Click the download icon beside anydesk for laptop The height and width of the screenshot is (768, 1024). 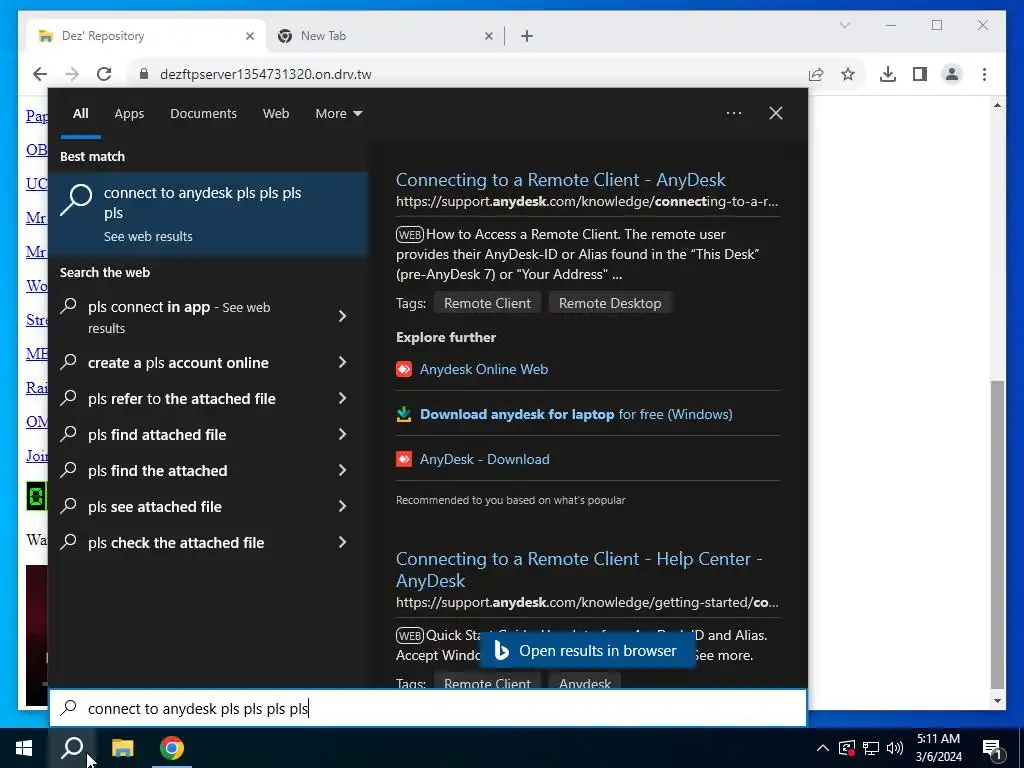pyautogui.click(x=404, y=414)
